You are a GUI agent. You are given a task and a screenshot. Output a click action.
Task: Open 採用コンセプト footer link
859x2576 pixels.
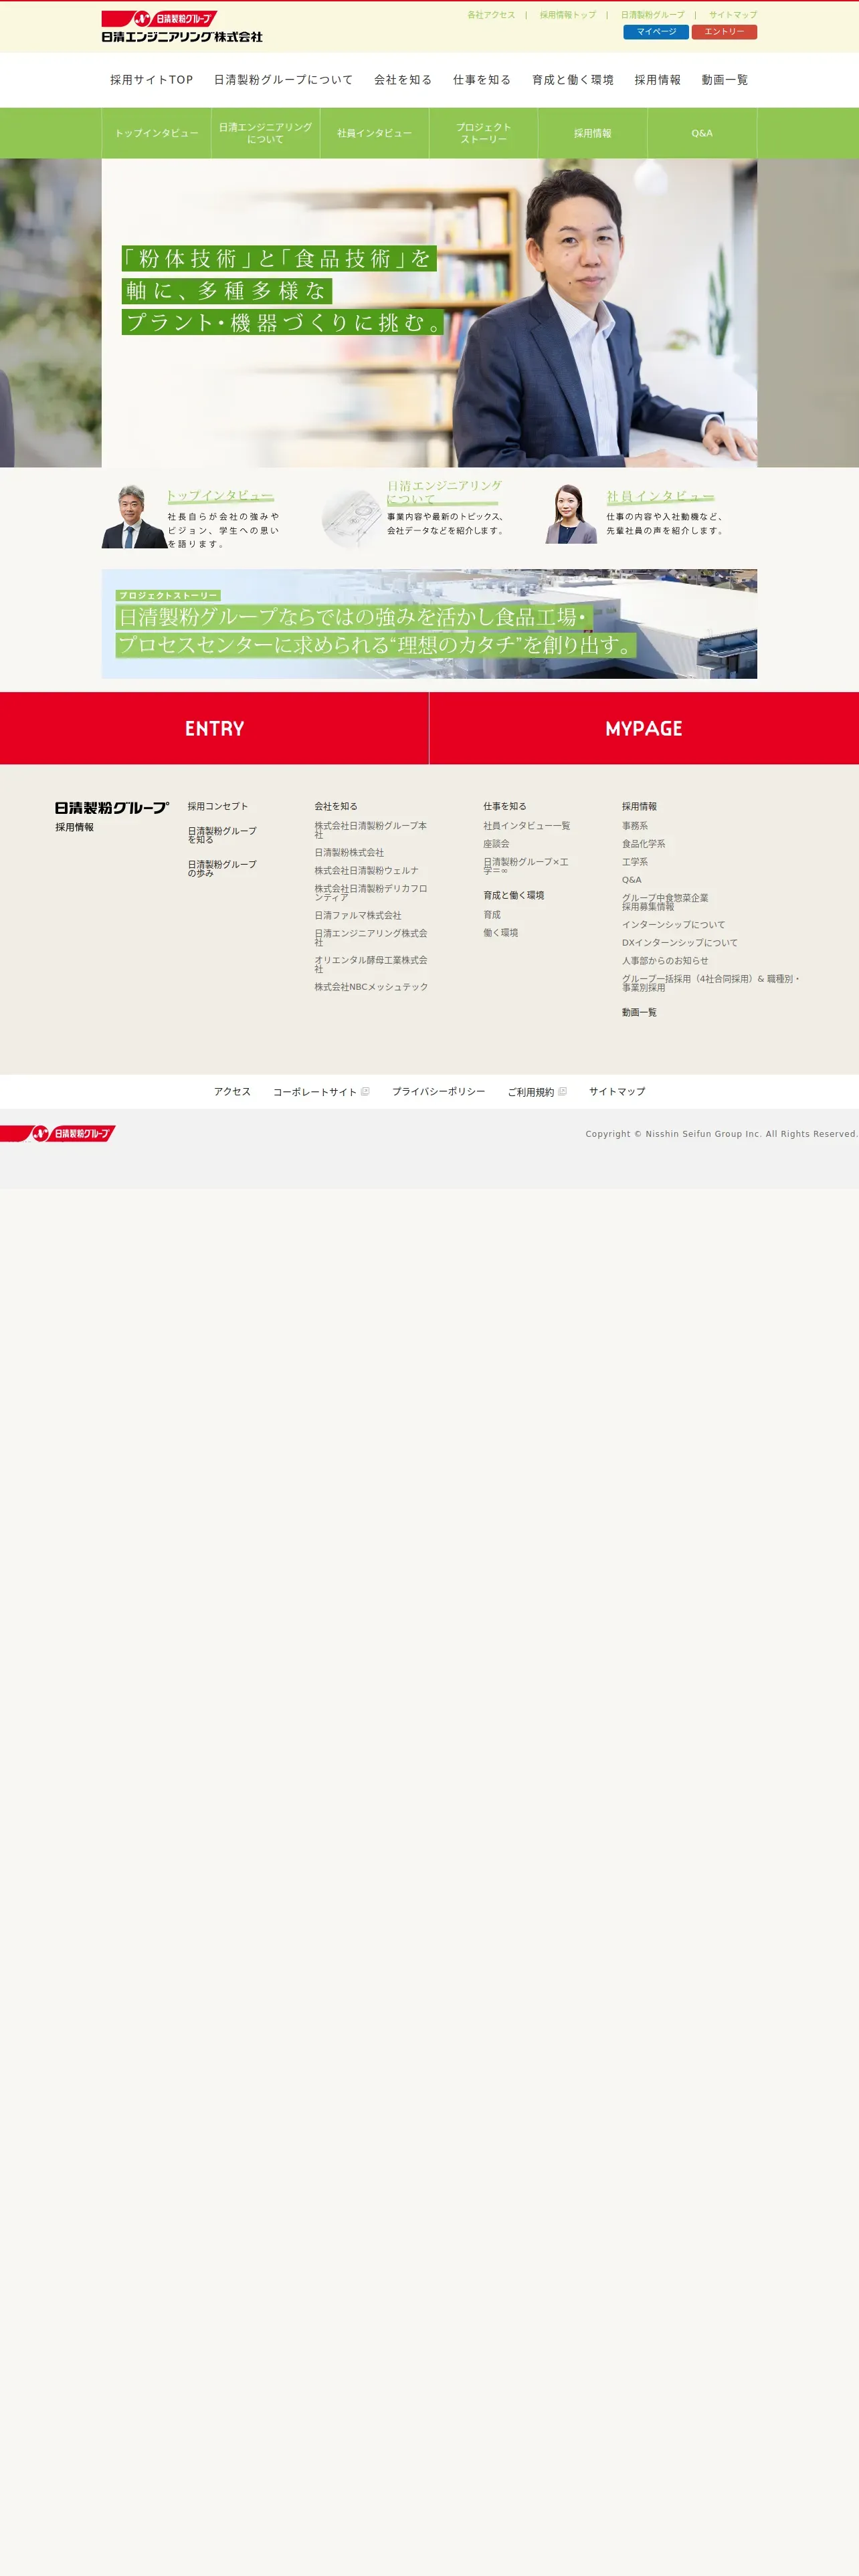pos(218,806)
